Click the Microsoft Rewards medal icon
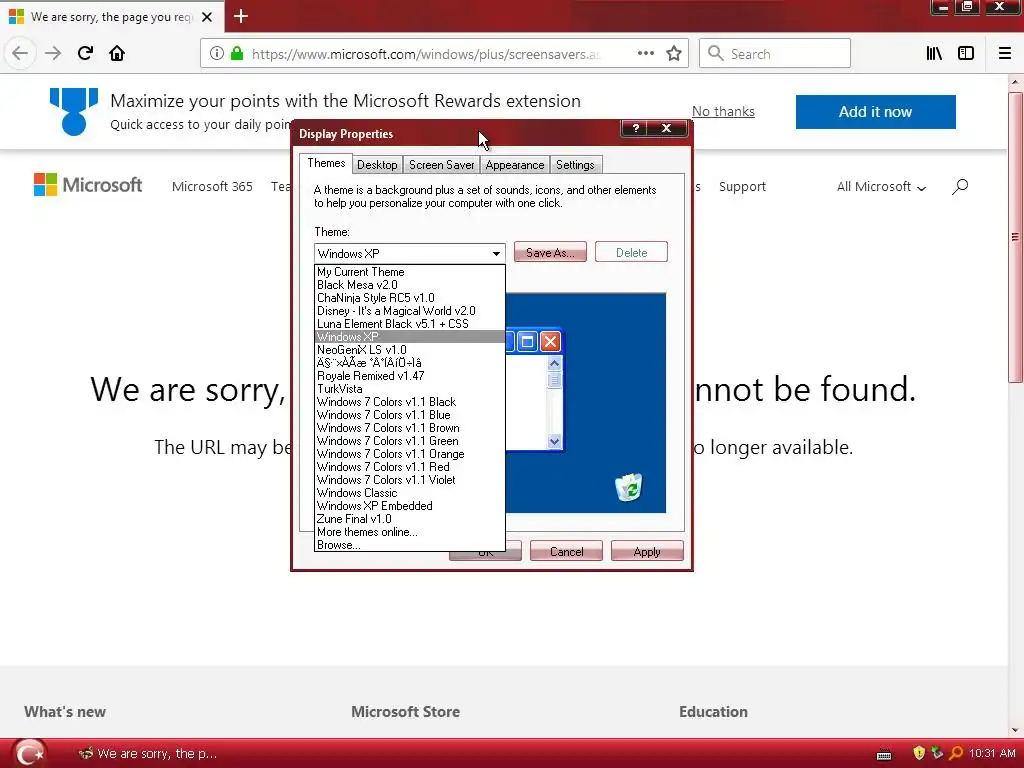The width and height of the screenshot is (1024, 768). pos(74,112)
